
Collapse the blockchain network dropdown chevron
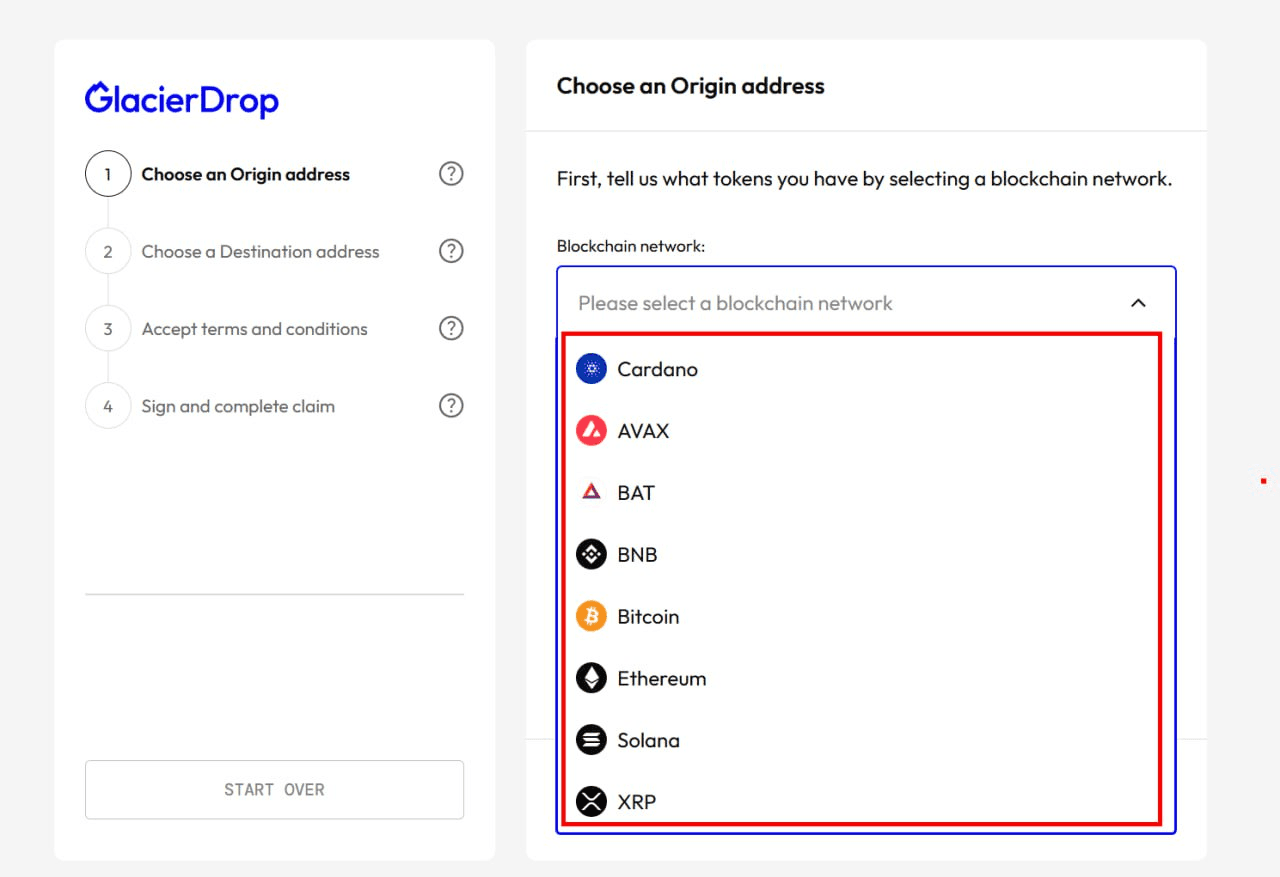tap(1138, 303)
